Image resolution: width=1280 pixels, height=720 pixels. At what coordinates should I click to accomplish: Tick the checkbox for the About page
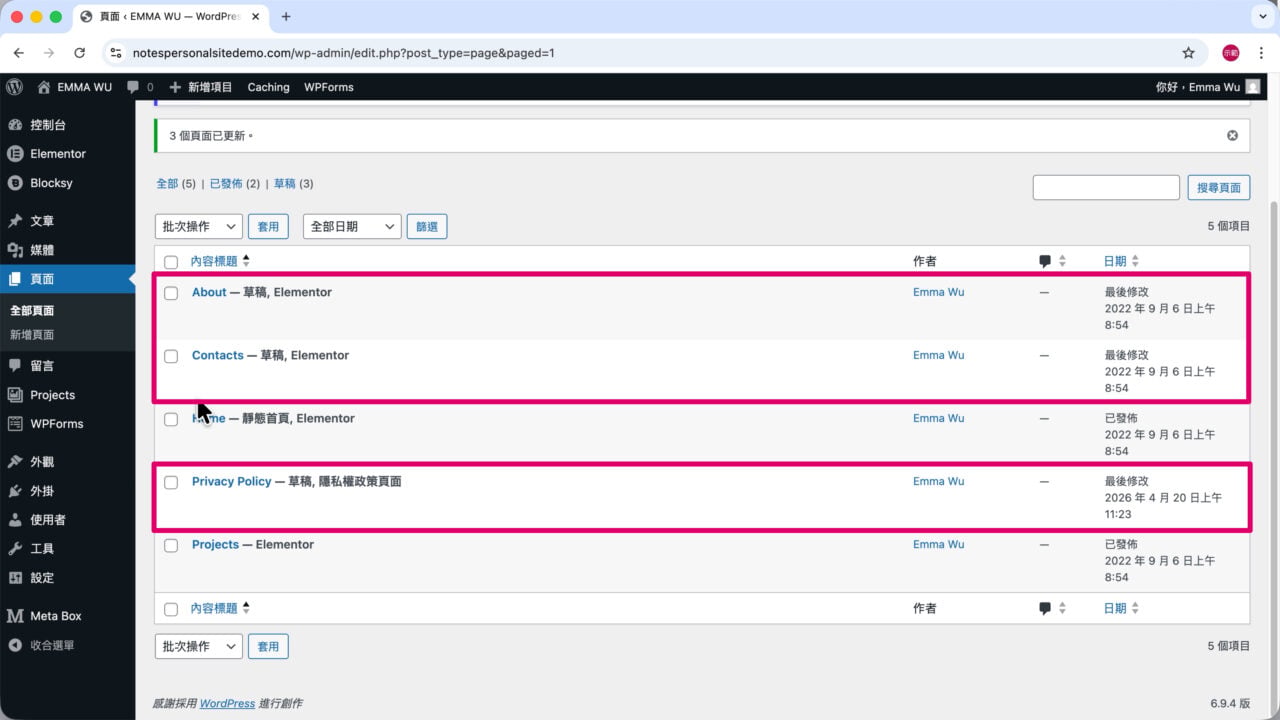[171, 293]
